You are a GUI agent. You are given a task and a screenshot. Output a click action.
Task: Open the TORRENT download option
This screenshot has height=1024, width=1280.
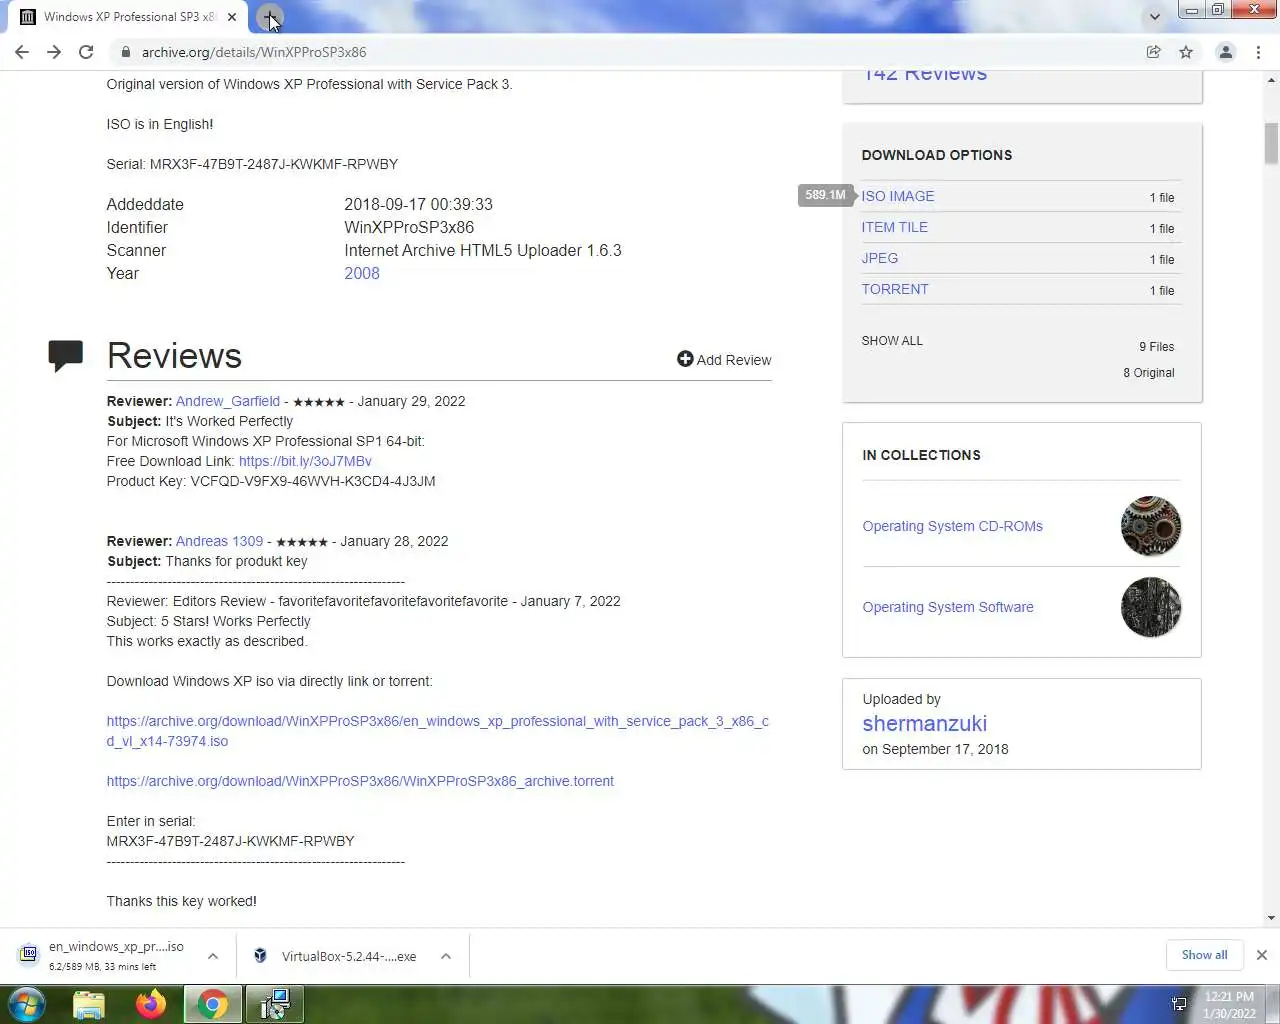[895, 289]
